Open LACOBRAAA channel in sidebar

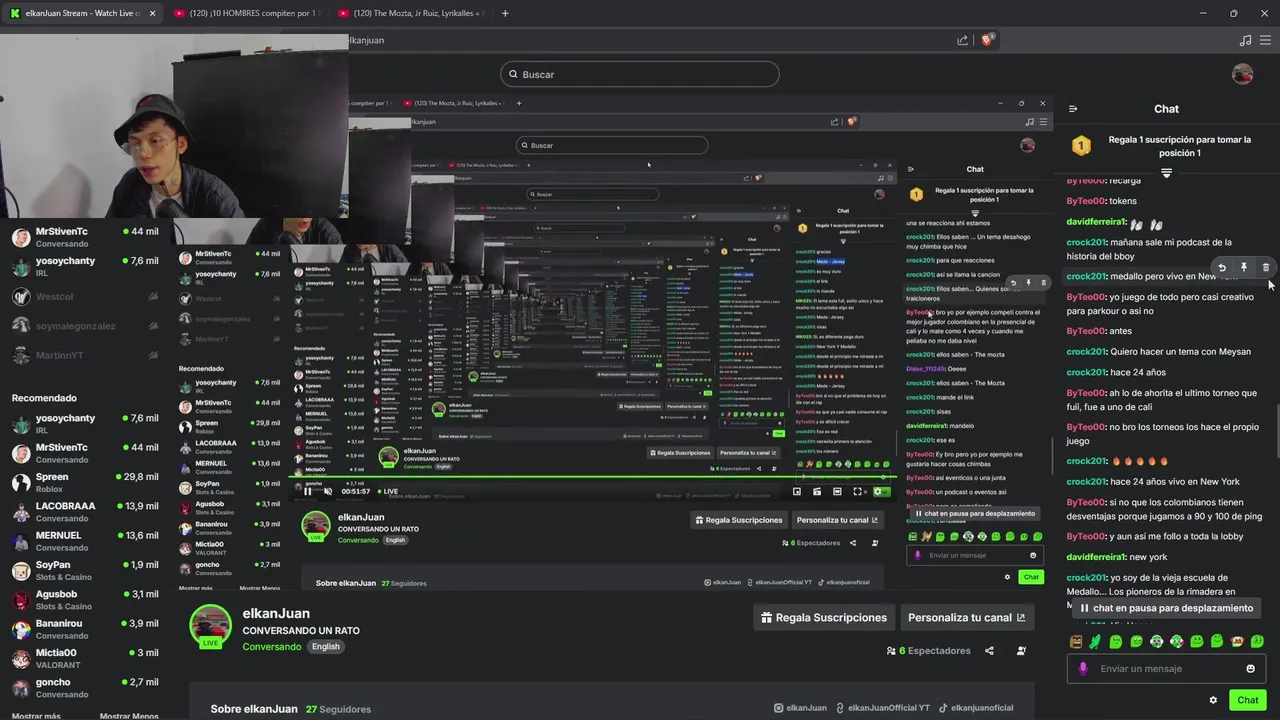tap(86, 511)
